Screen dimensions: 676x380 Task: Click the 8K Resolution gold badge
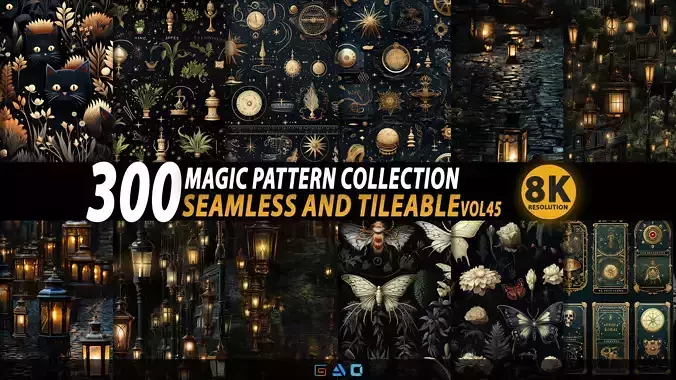click(x=549, y=192)
